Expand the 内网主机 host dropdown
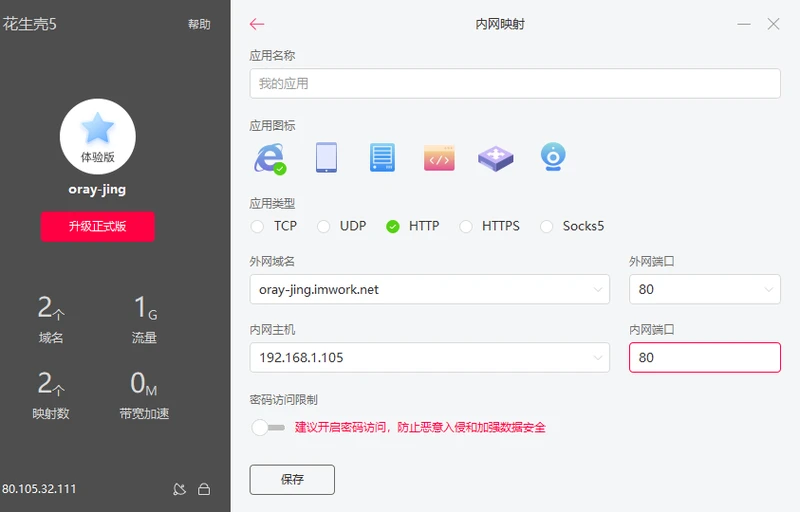This screenshot has height=512, width=800. [430, 357]
